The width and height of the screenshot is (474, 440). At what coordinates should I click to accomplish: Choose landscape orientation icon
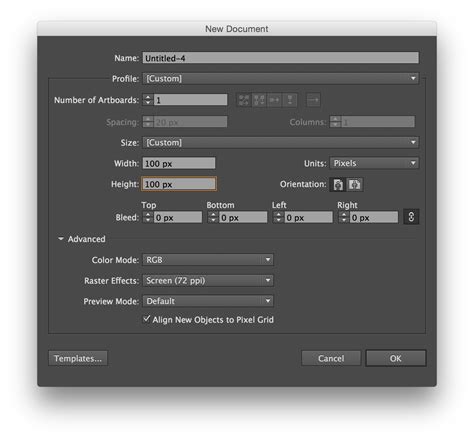tap(355, 184)
